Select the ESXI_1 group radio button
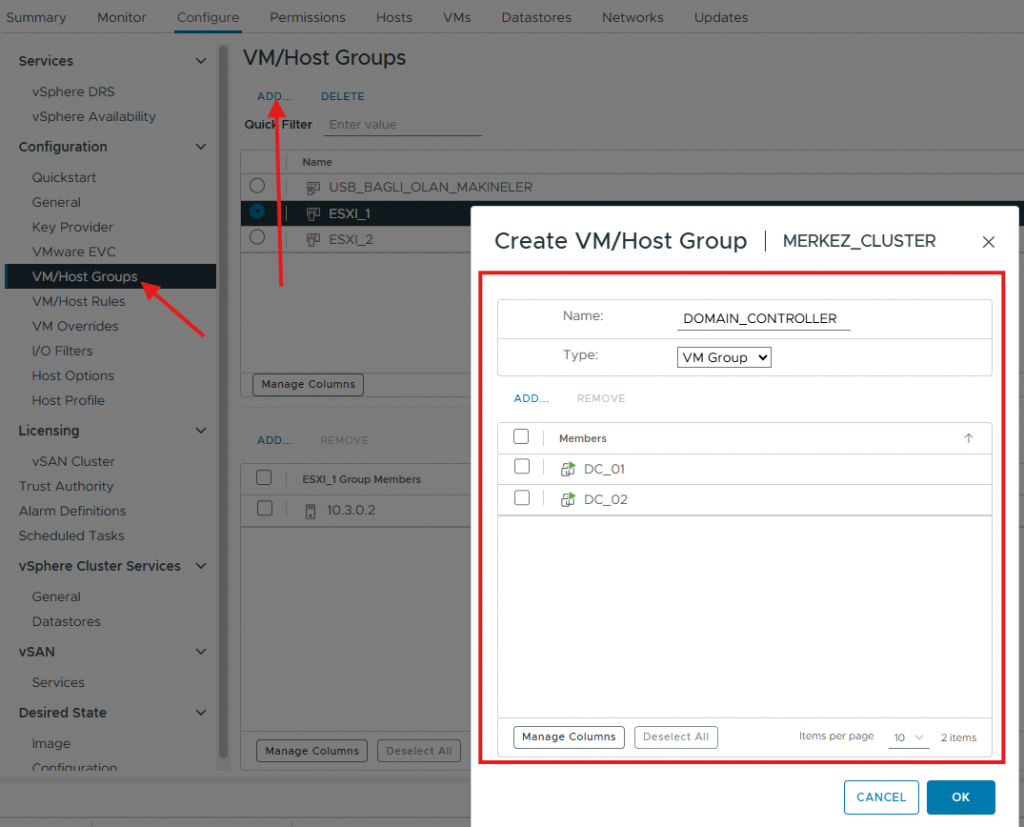Image resolution: width=1024 pixels, height=827 pixels. 257,211
